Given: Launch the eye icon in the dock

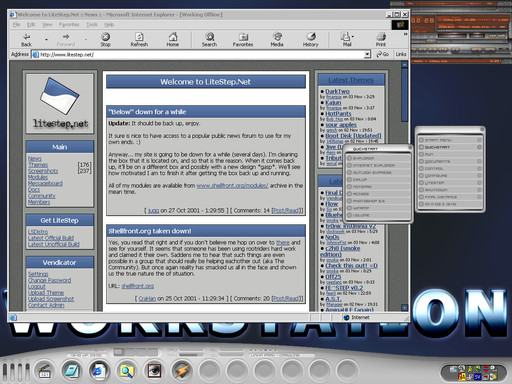Looking at the screenshot, I should [x=154, y=370].
